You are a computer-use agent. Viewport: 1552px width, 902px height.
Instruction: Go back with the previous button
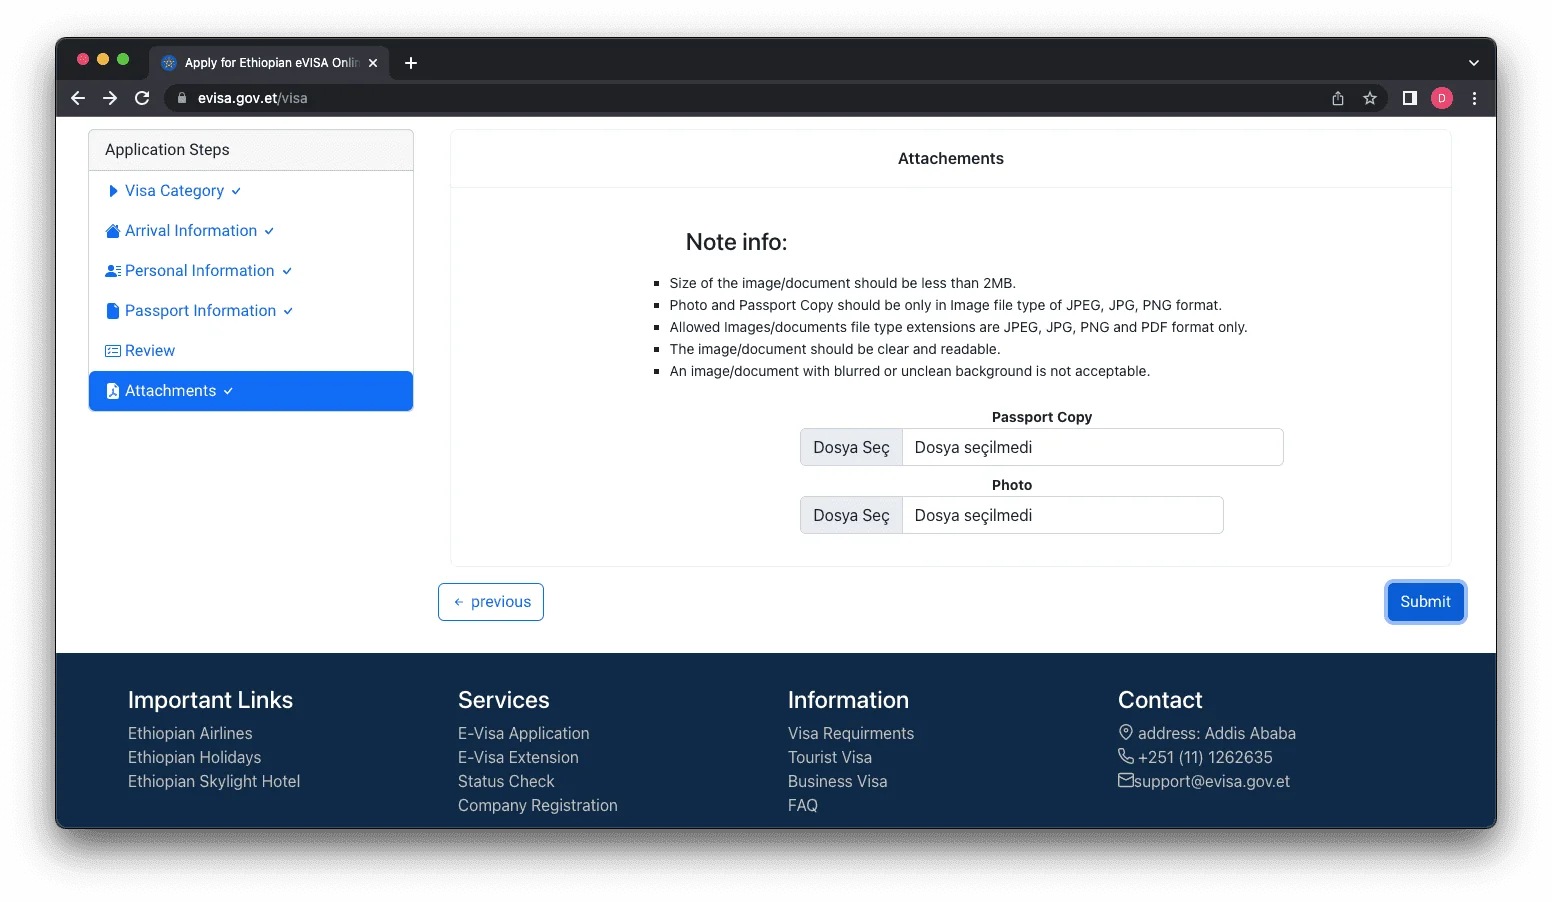tap(491, 602)
